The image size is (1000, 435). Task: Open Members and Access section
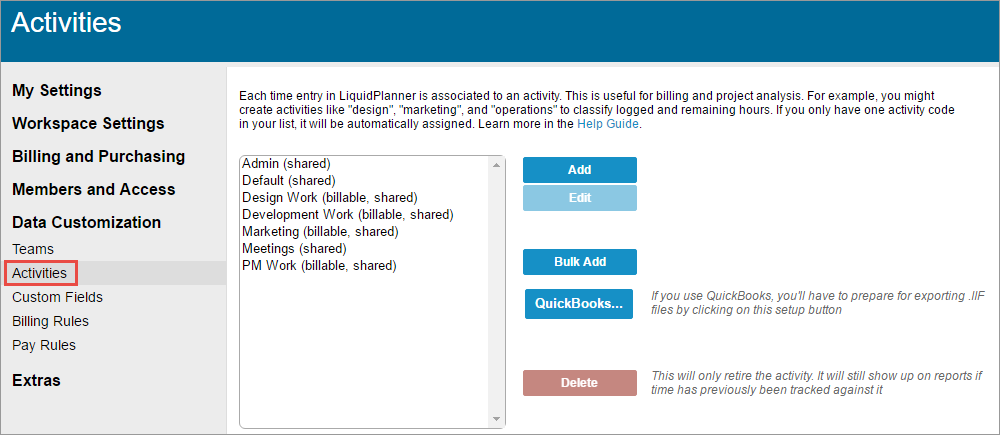point(93,189)
